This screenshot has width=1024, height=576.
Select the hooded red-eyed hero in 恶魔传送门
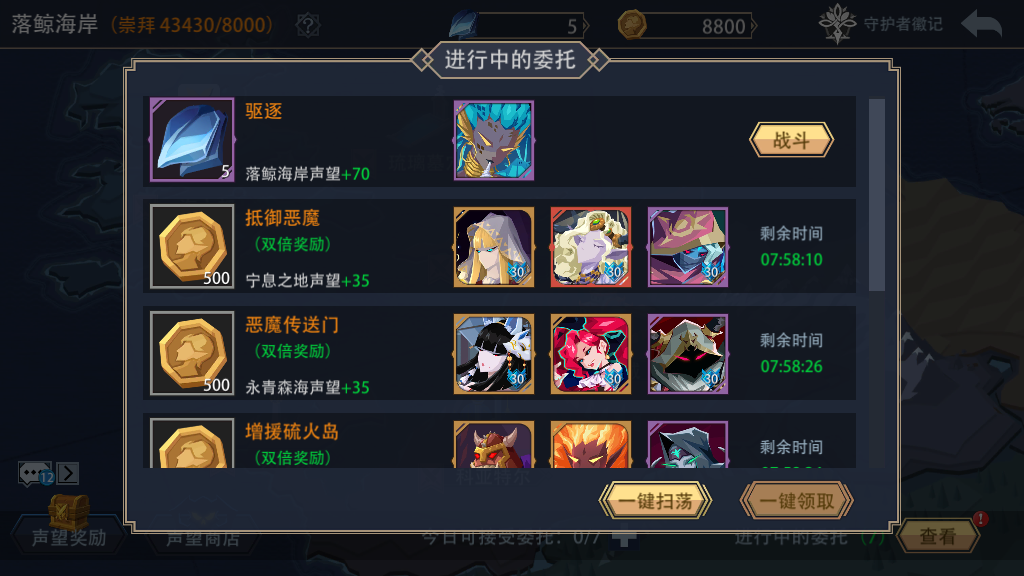[688, 354]
